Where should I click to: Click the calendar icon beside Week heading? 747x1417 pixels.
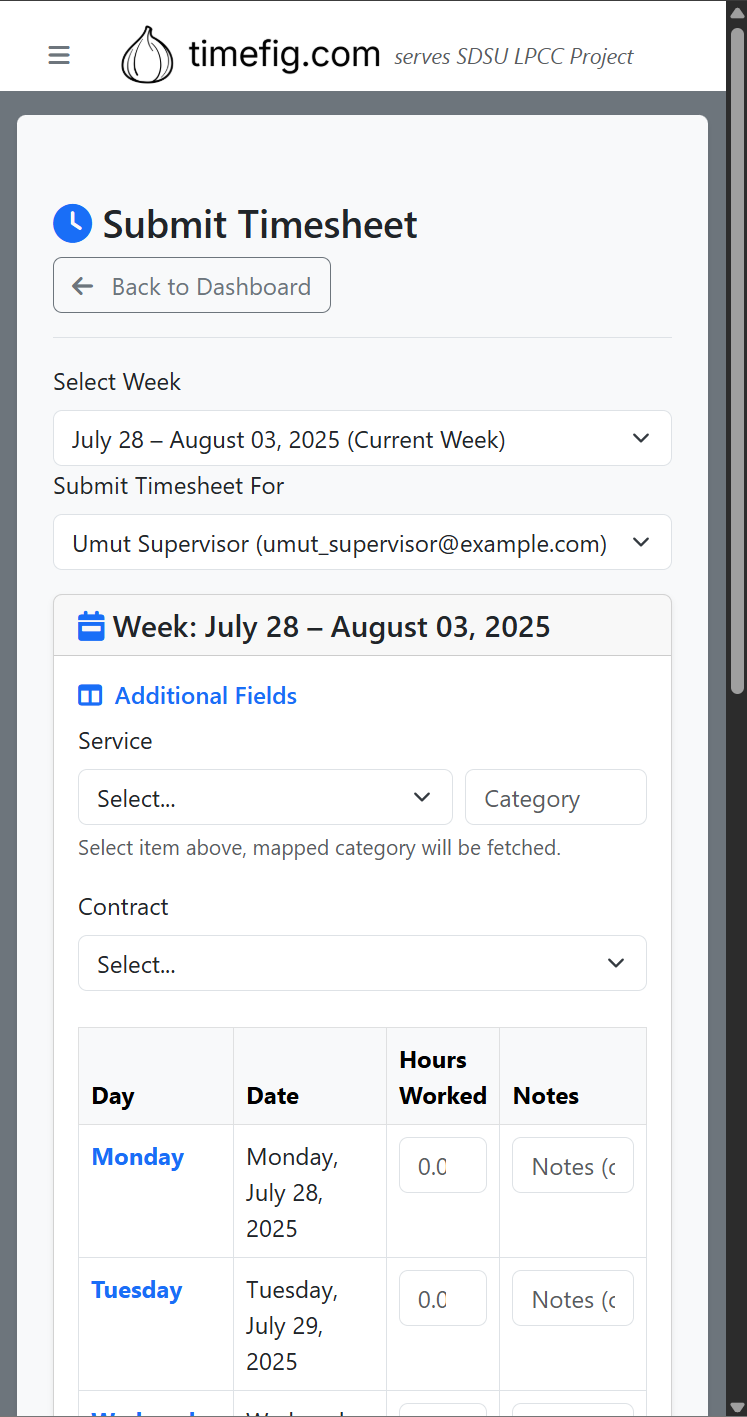pos(91,626)
